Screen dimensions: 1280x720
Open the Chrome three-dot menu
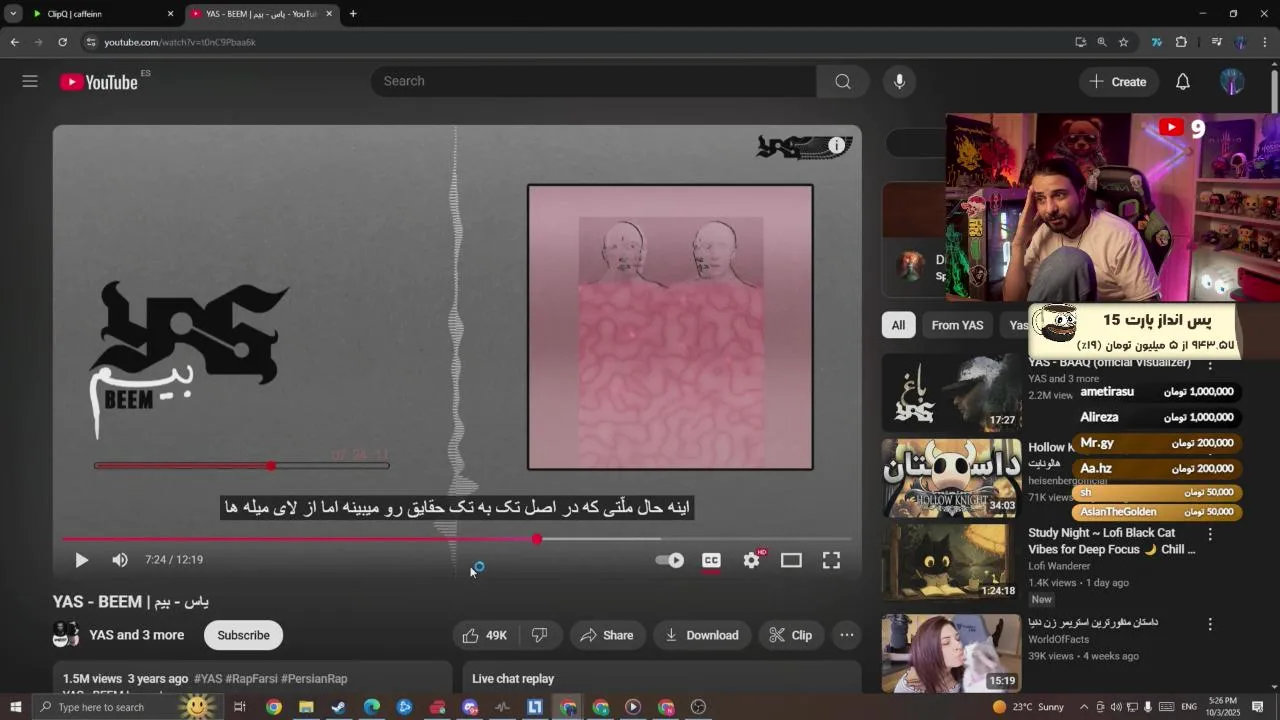(1265, 42)
